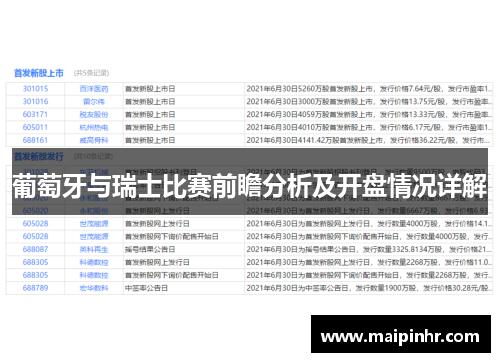Viewport: 500px width, 362px height.
Task: Open code 605028 in 网上发行日 row
Action: pos(35,223)
